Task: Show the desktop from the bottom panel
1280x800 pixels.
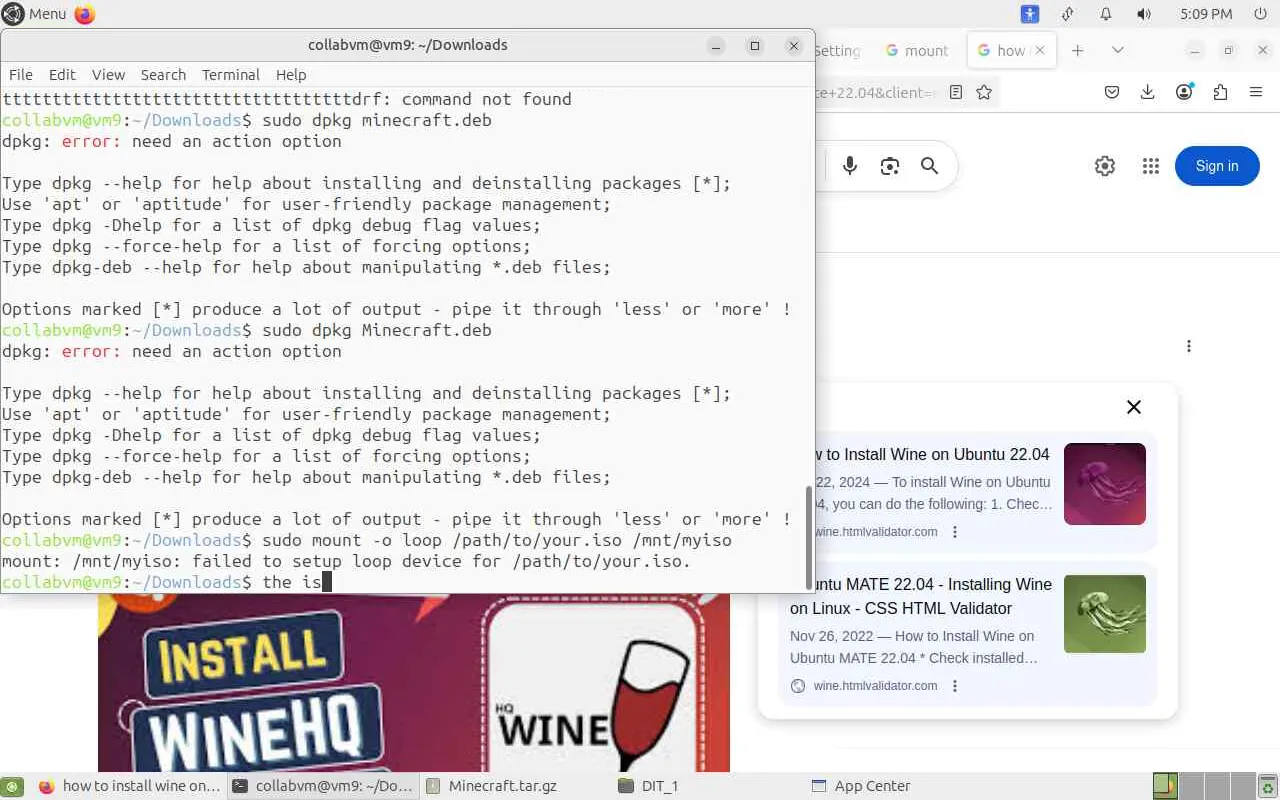Action: coord(12,786)
